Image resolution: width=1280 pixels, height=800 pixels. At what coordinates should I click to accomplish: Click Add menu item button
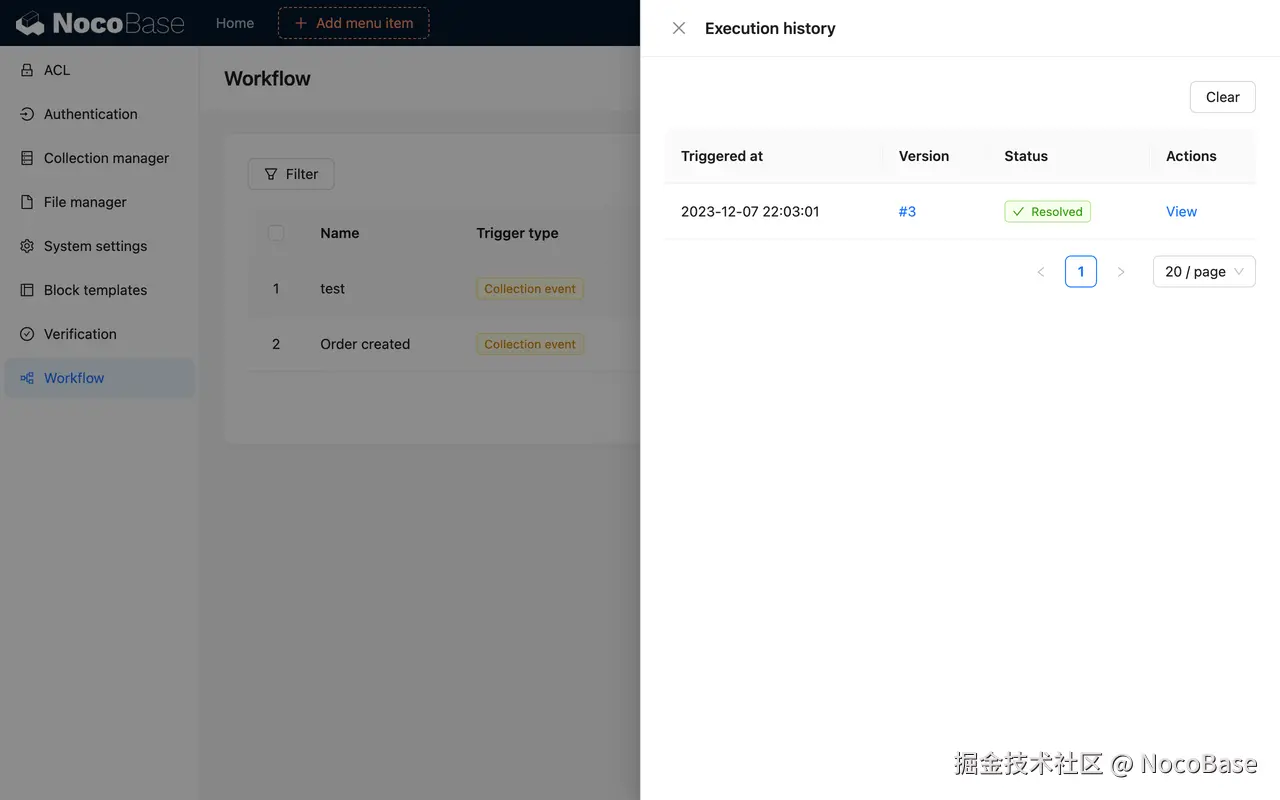pos(353,23)
